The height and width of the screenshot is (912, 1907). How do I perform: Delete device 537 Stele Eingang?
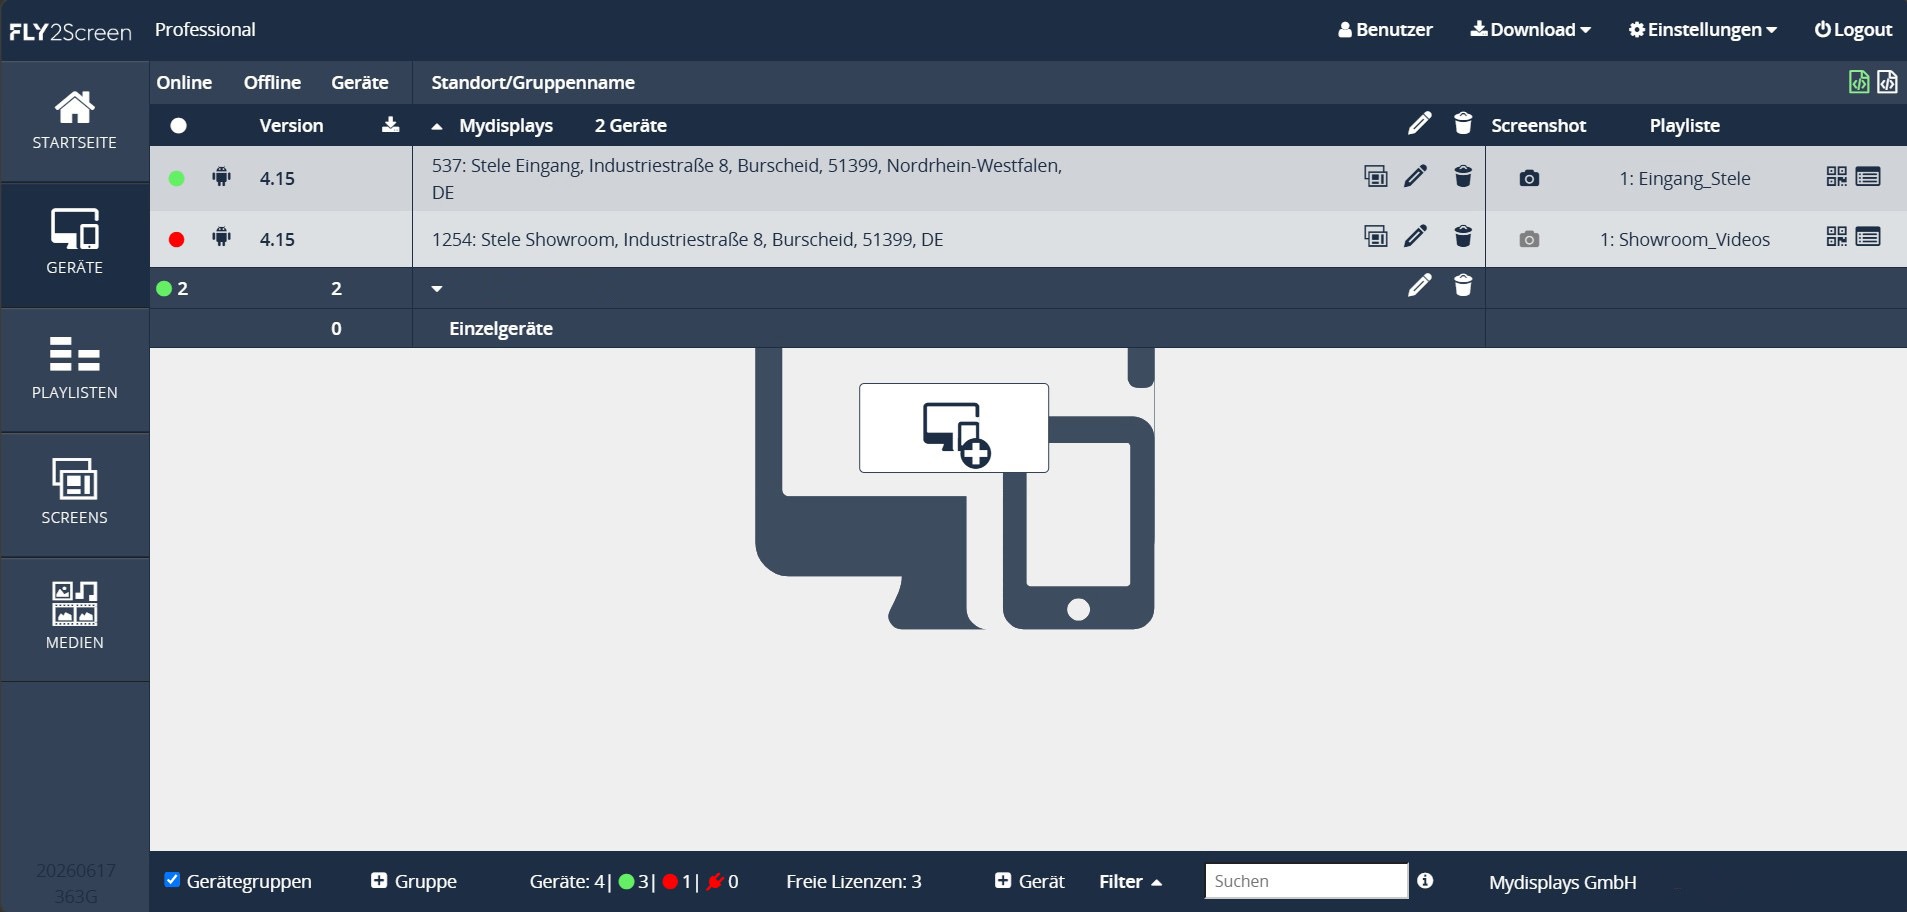[x=1463, y=177]
